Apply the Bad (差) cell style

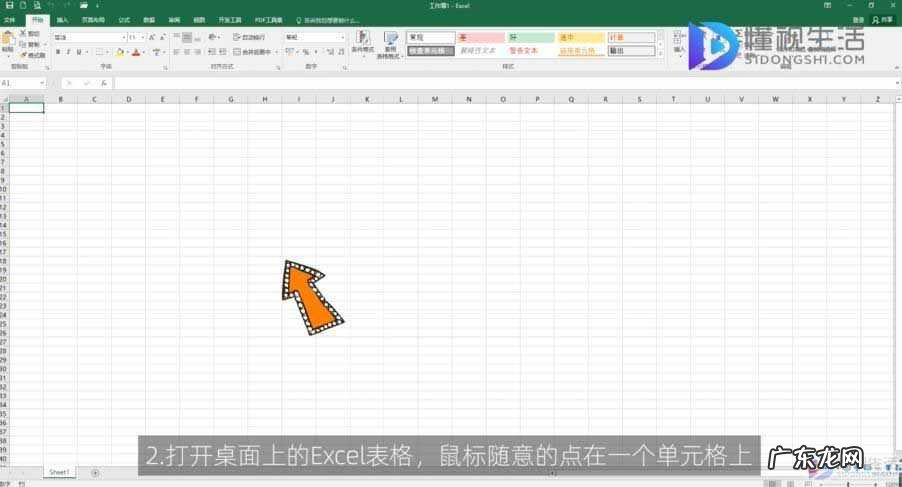pos(481,37)
